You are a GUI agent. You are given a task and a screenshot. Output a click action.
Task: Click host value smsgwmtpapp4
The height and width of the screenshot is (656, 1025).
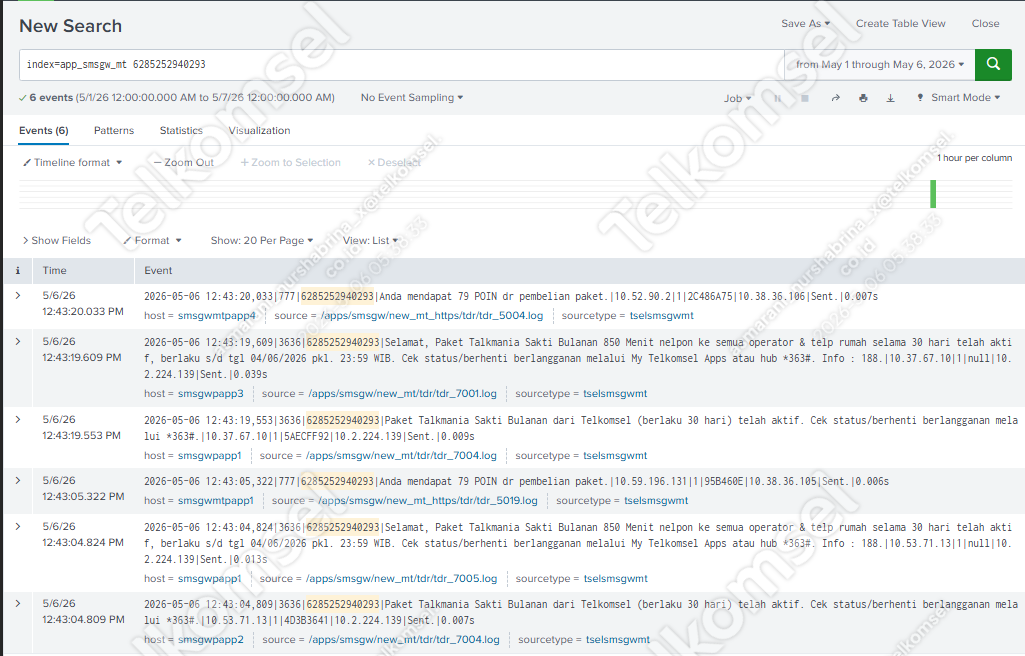(216, 316)
